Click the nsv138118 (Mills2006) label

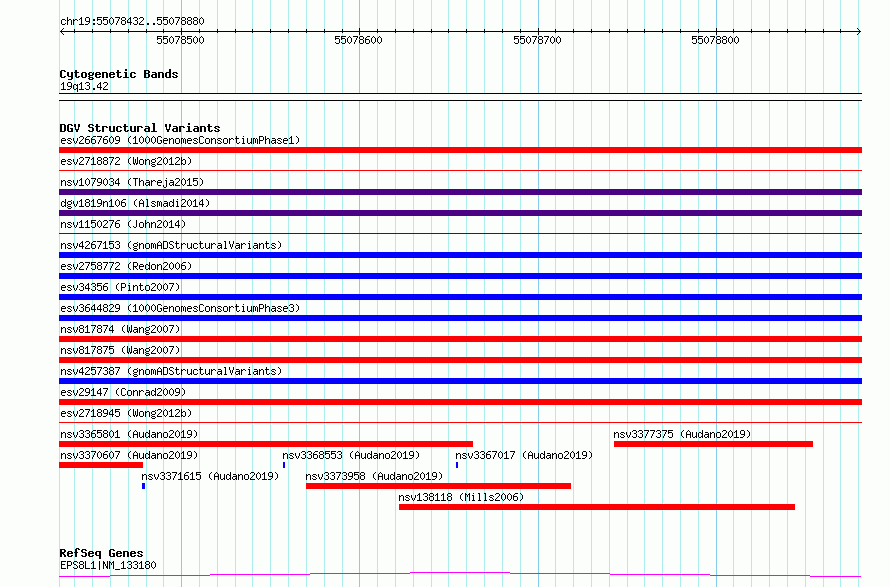461,497
